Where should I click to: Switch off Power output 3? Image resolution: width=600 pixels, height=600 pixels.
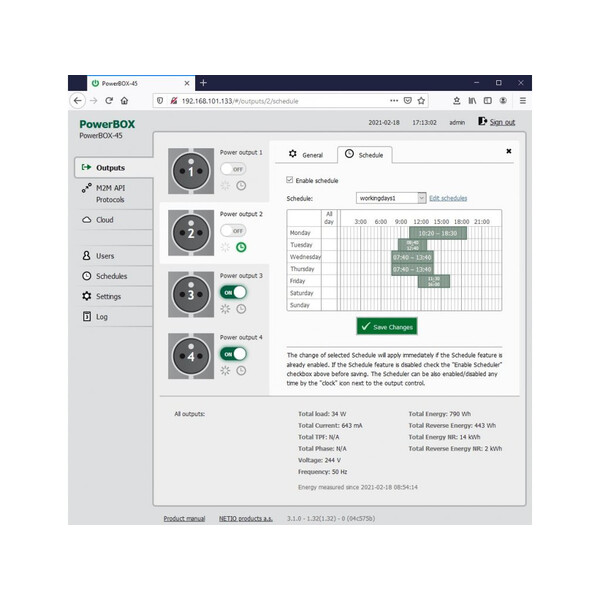coord(233,292)
